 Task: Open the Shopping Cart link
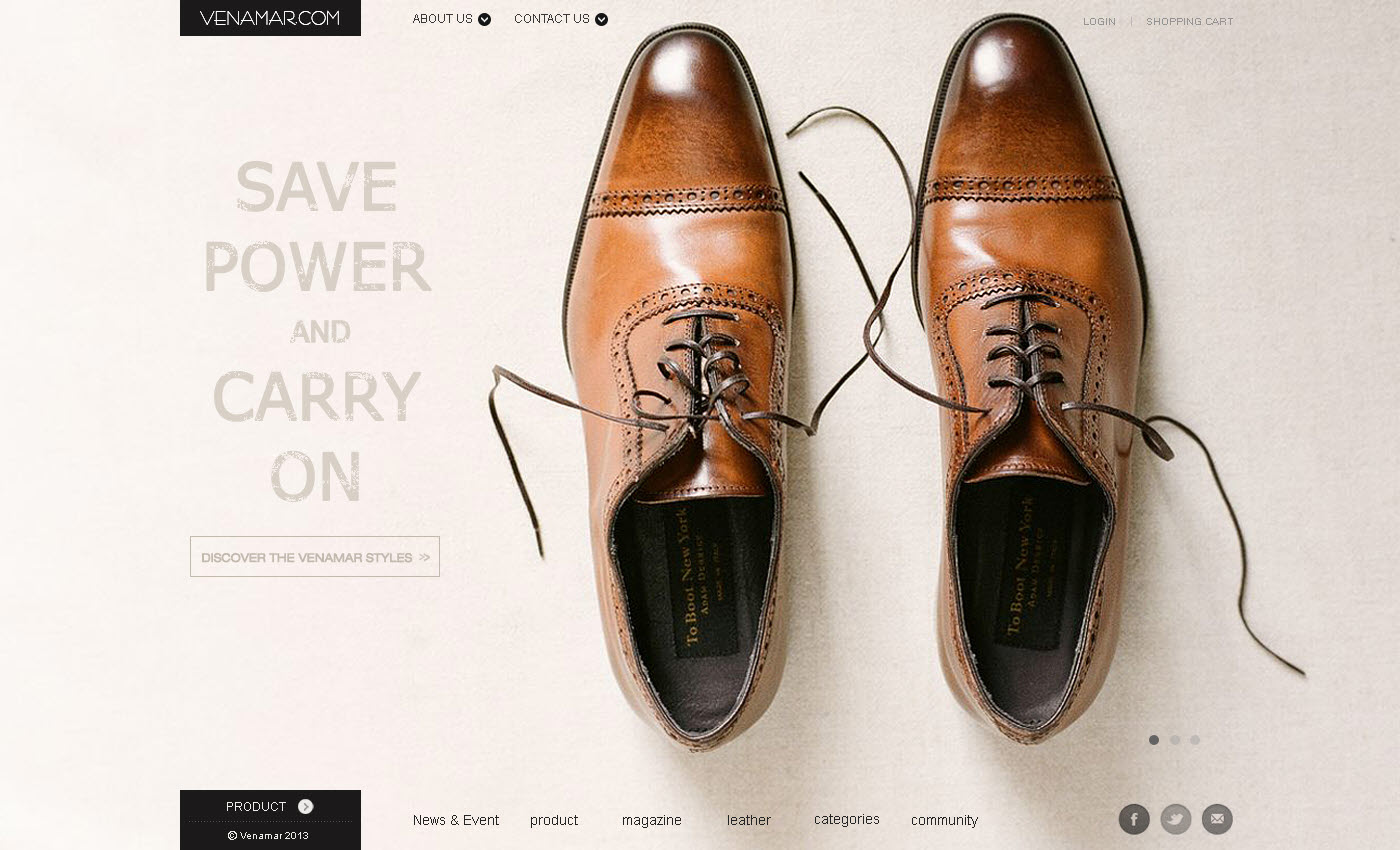coord(1189,21)
